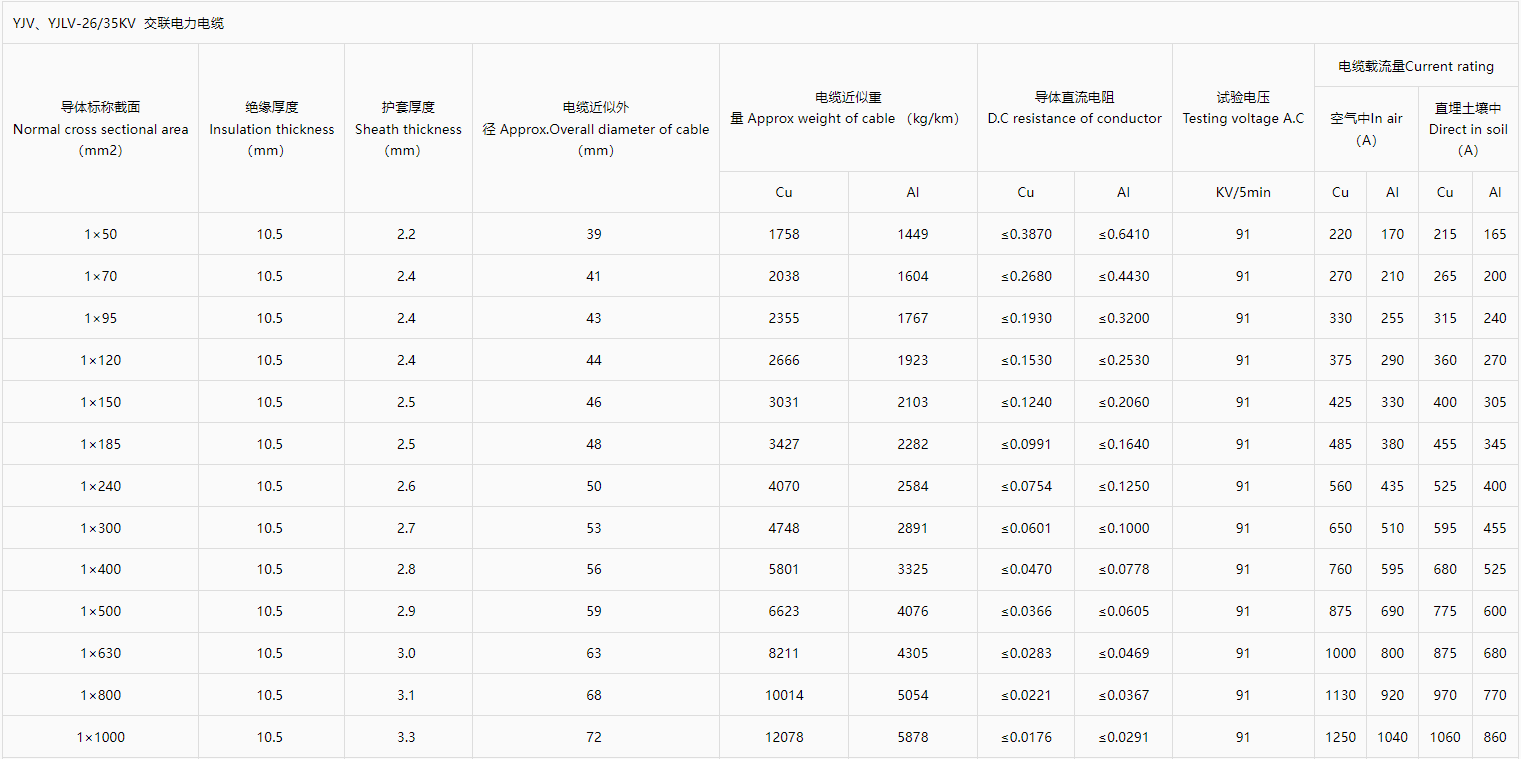Viewport: 1521px width, 759px height.
Task: Click the 直埋土壤中 Direct in soil subheader
Action: 1468,129
